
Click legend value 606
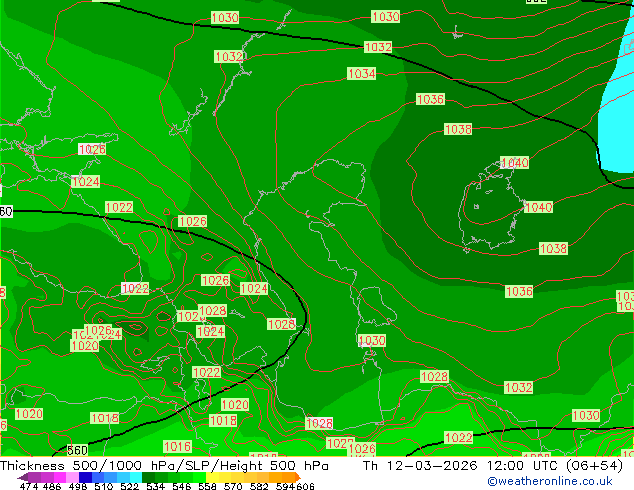coord(305,486)
